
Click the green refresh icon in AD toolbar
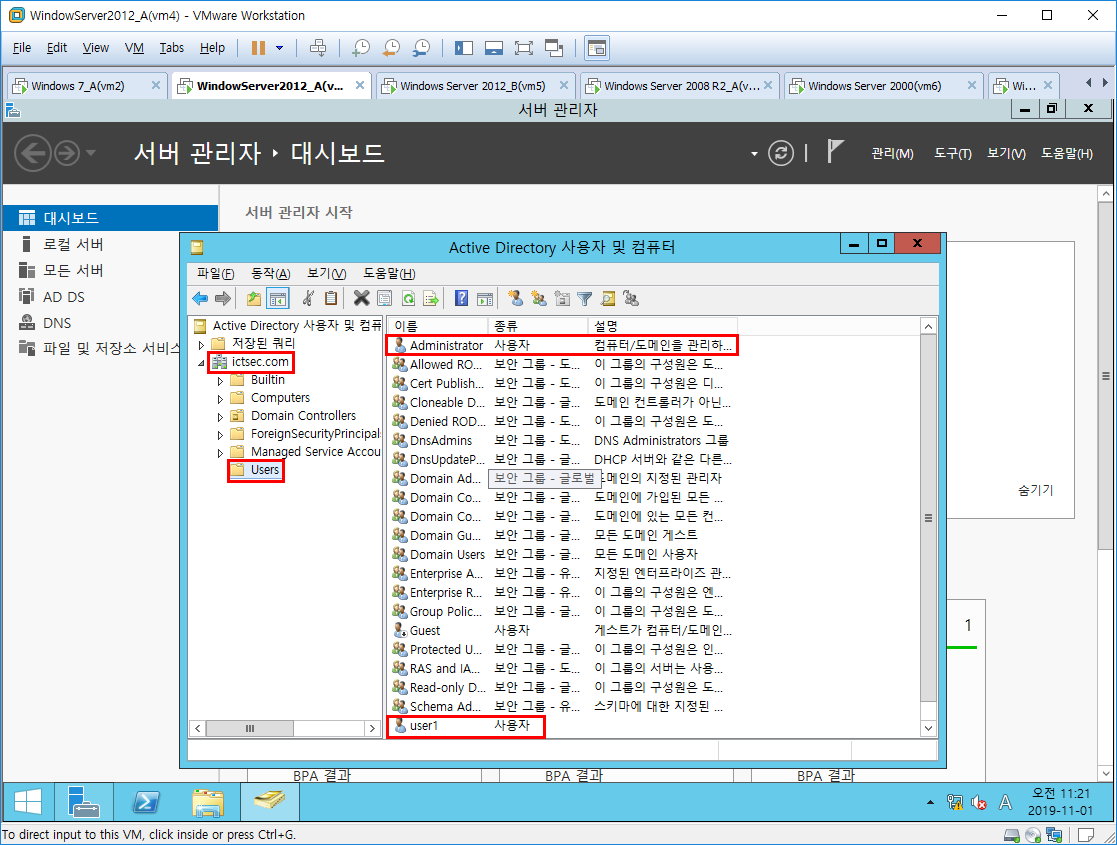[x=408, y=299]
